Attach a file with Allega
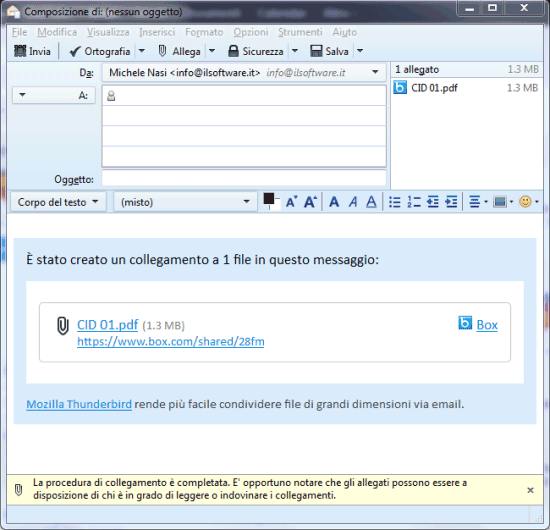This screenshot has height=530, width=550. point(179,52)
